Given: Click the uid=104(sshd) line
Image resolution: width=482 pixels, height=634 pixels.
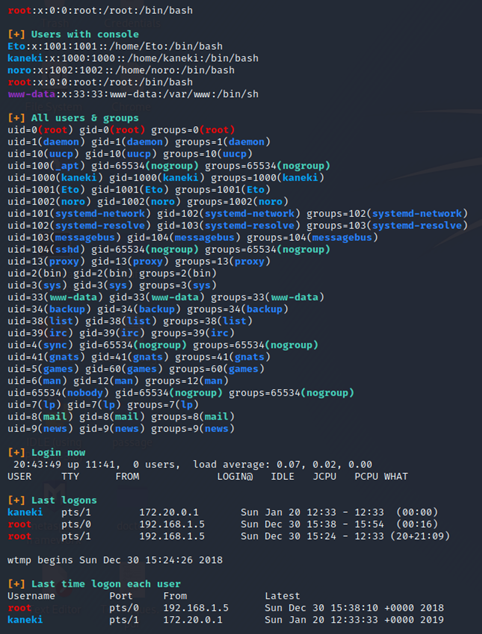Looking at the screenshot, I should (169, 249).
